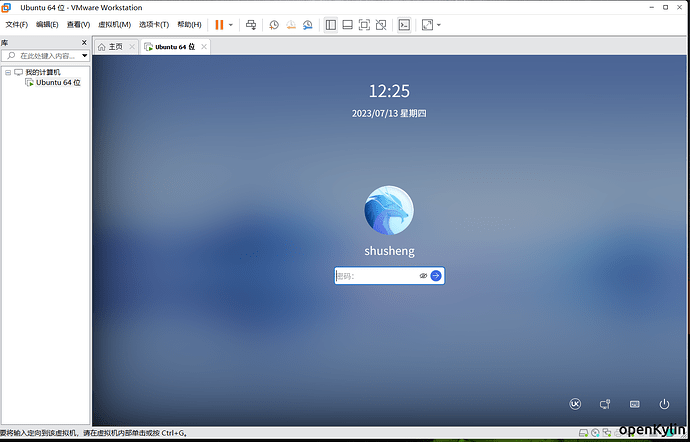This screenshot has height=442, width=690.
Task: Send Ctrl+Alt+Del to the guest
Action: click(251, 24)
